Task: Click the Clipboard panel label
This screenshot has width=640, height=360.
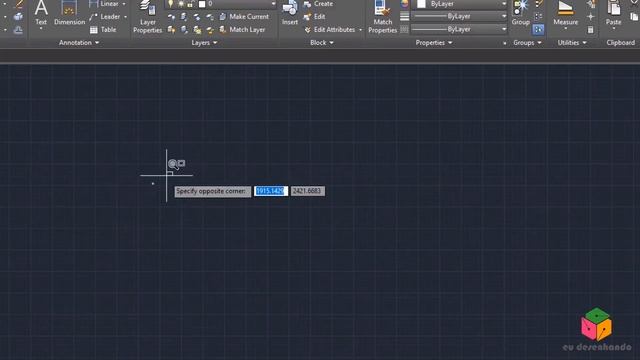Action: click(x=620, y=42)
